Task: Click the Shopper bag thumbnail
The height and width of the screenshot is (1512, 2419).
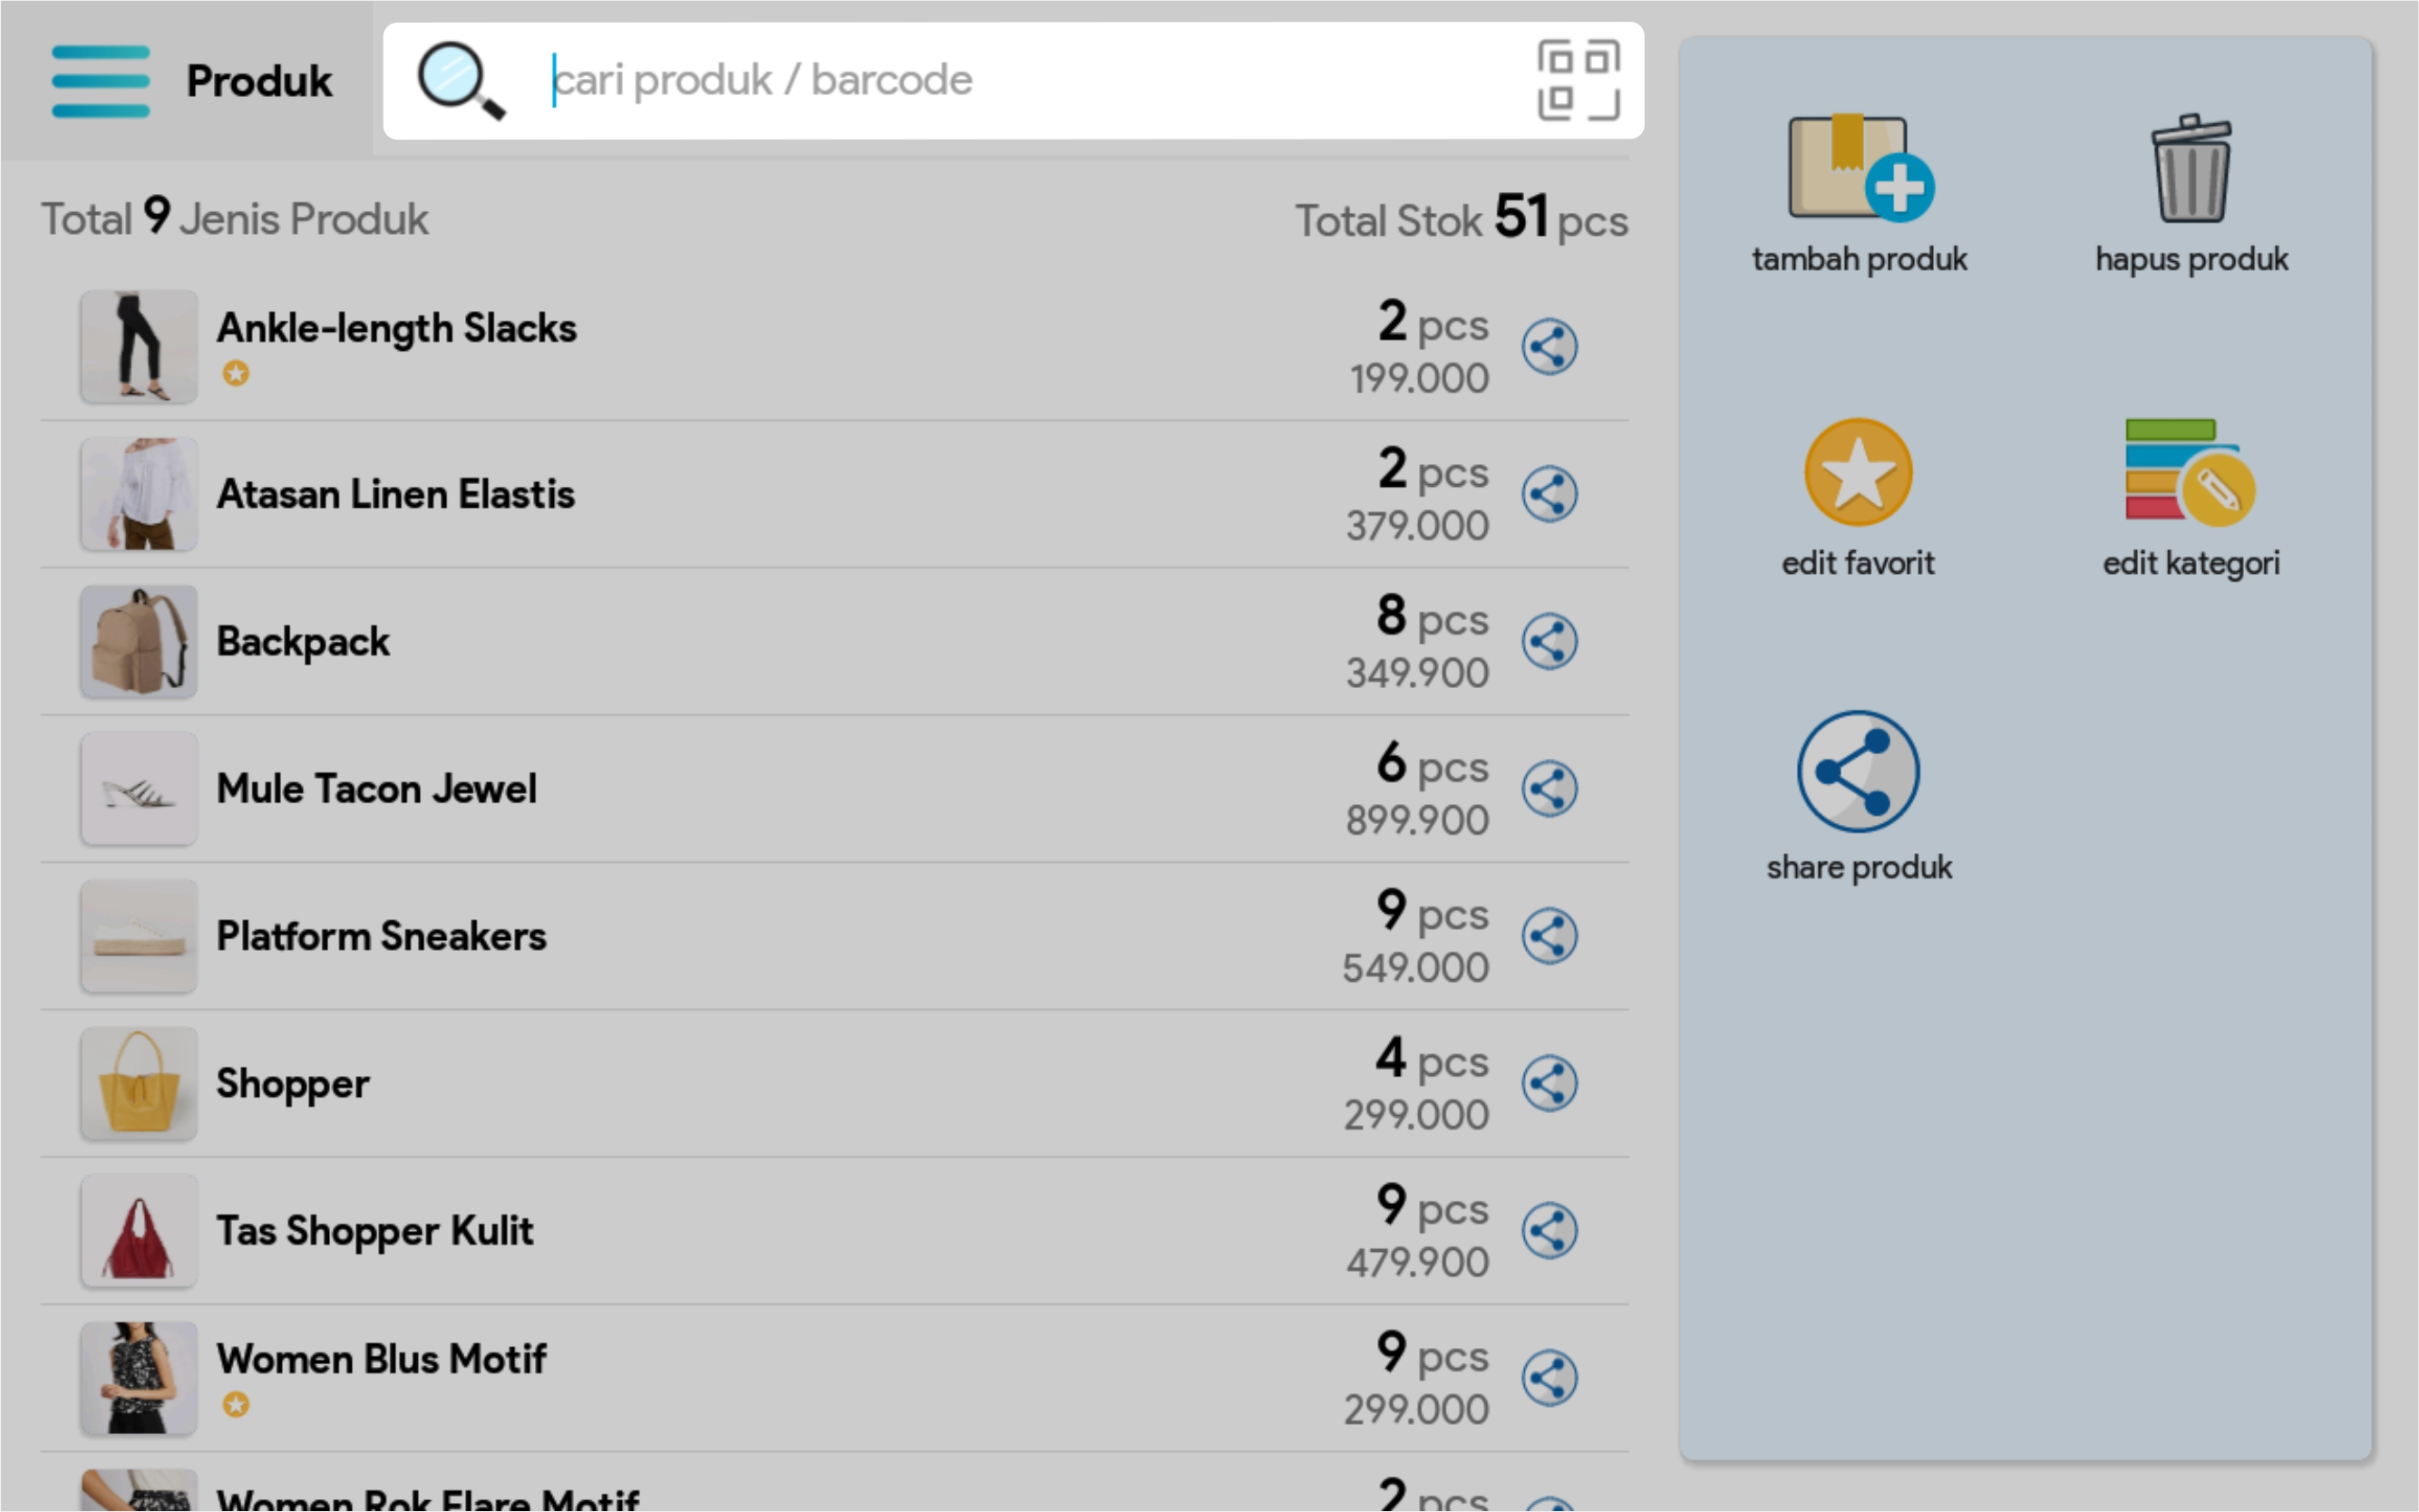Action: [x=139, y=1084]
